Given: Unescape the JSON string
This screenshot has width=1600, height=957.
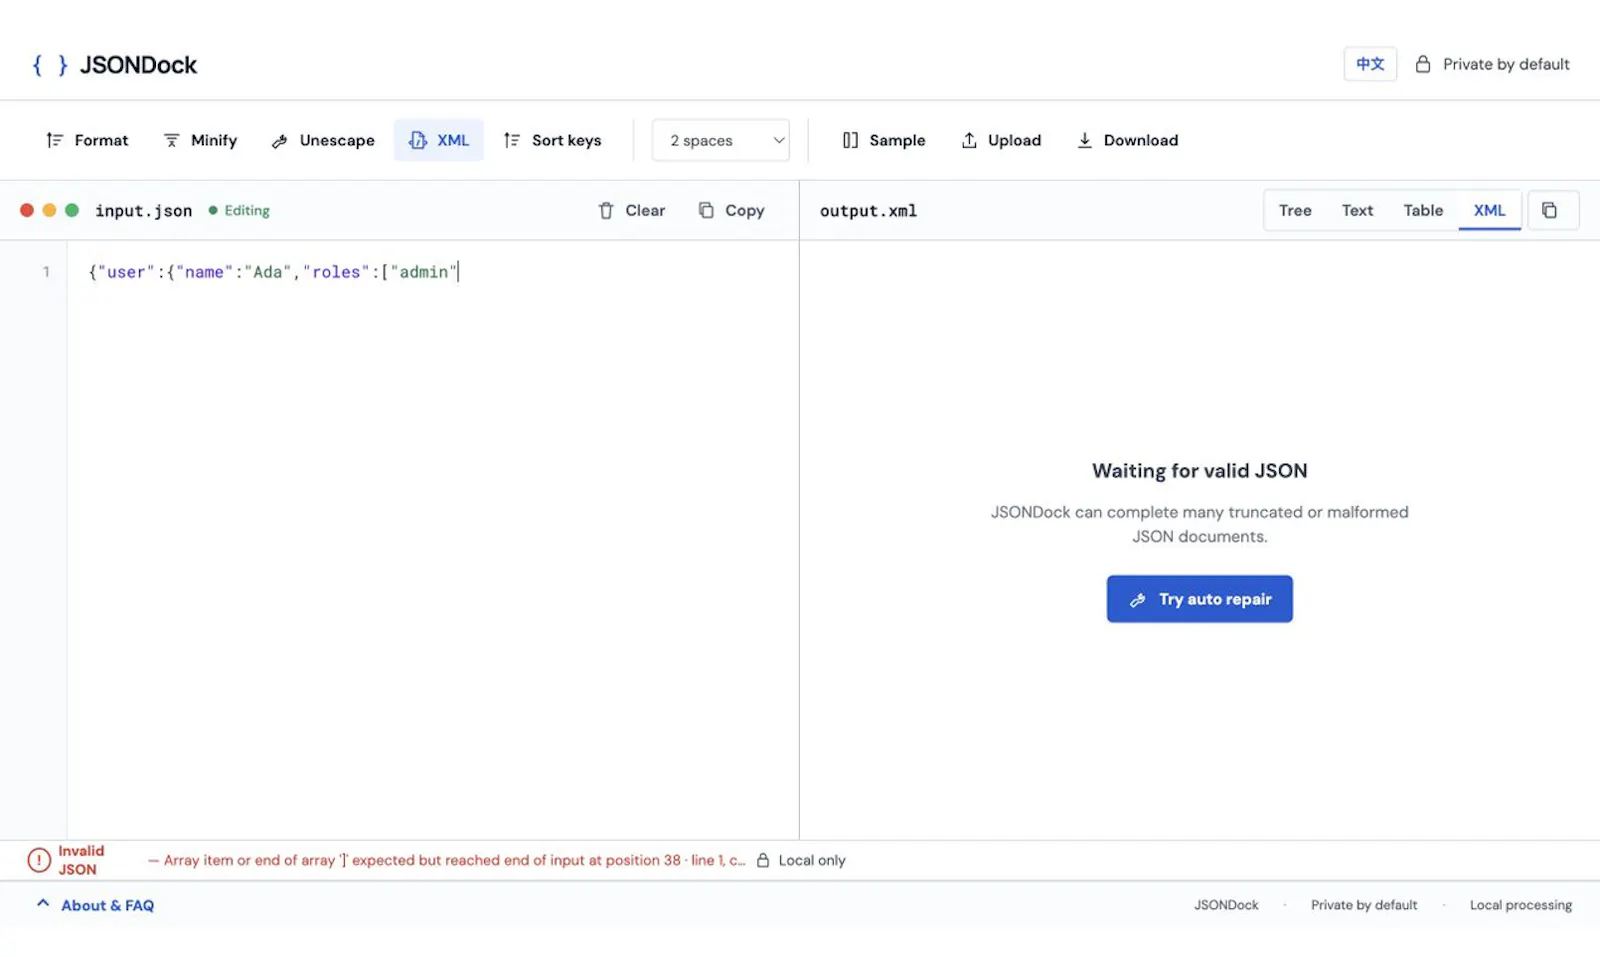Looking at the screenshot, I should [323, 140].
